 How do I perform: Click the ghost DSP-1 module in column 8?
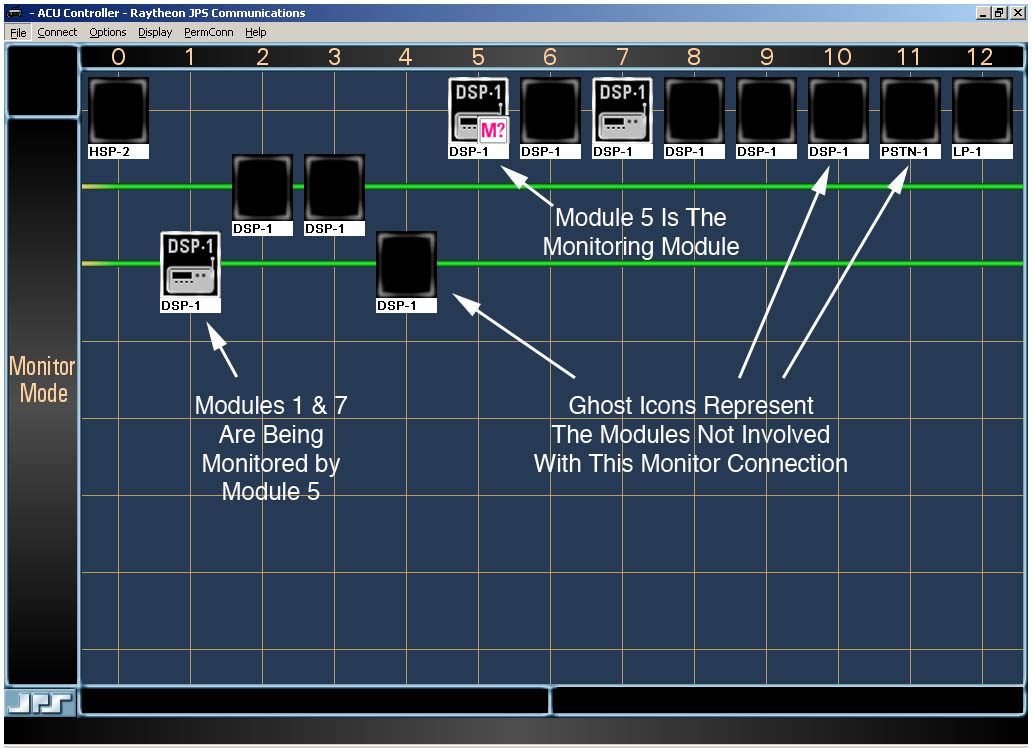[694, 111]
